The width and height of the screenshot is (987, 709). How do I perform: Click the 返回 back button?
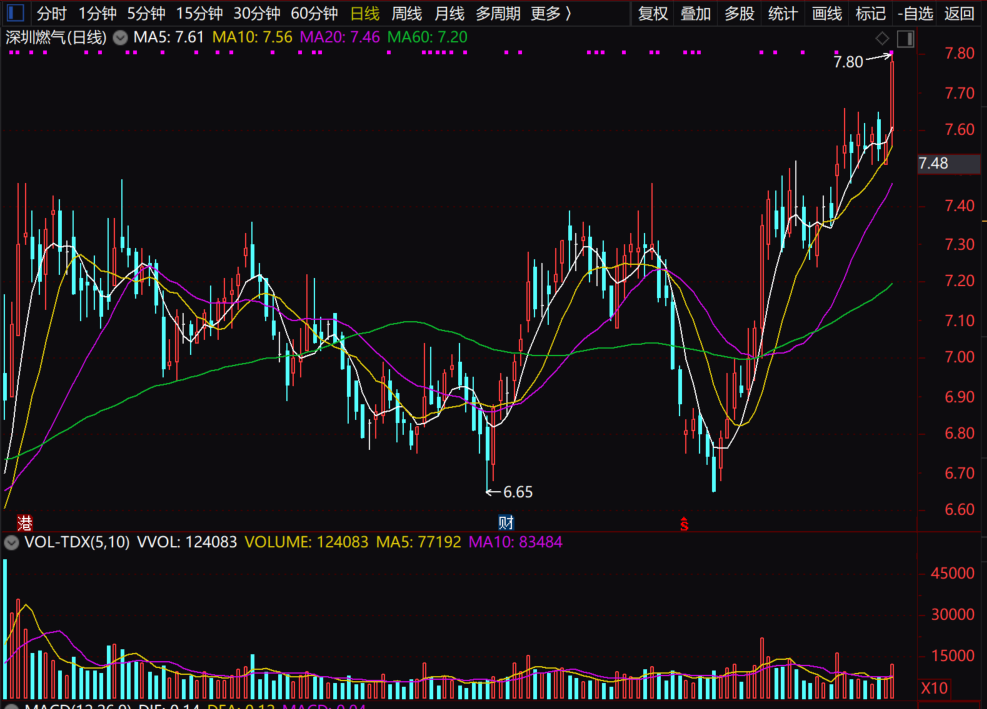pos(959,13)
